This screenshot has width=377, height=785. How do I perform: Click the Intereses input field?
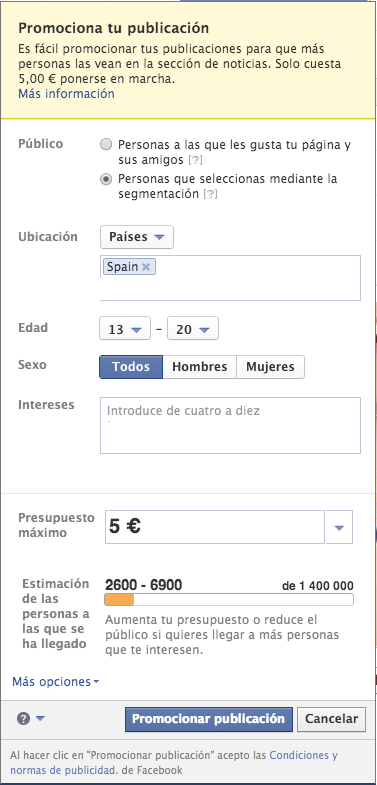tap(230, 426)
